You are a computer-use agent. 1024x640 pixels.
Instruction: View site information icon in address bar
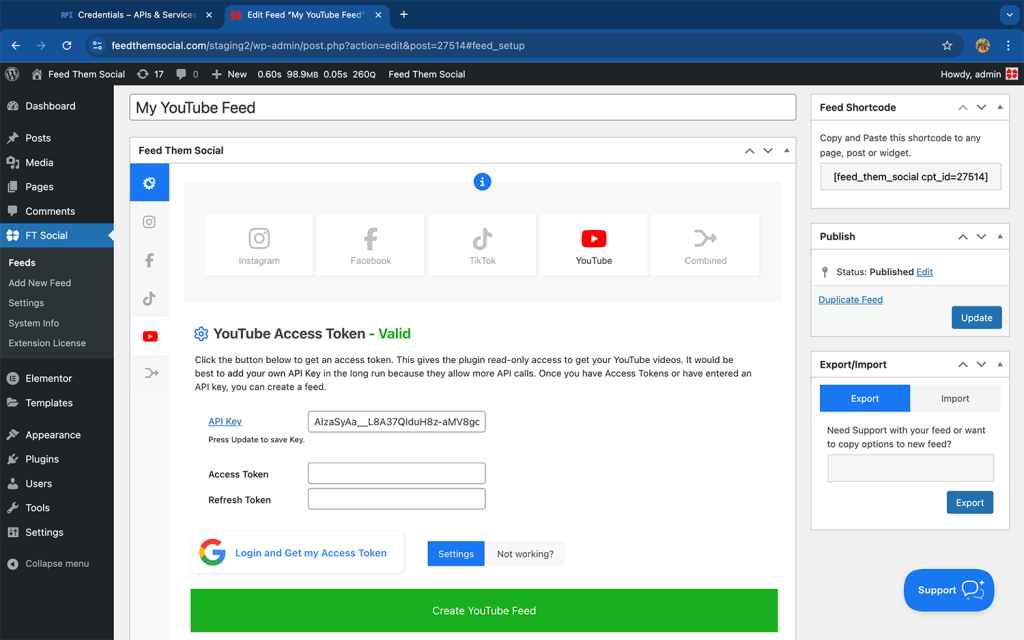pyautogui.click(x=97, y=46)
